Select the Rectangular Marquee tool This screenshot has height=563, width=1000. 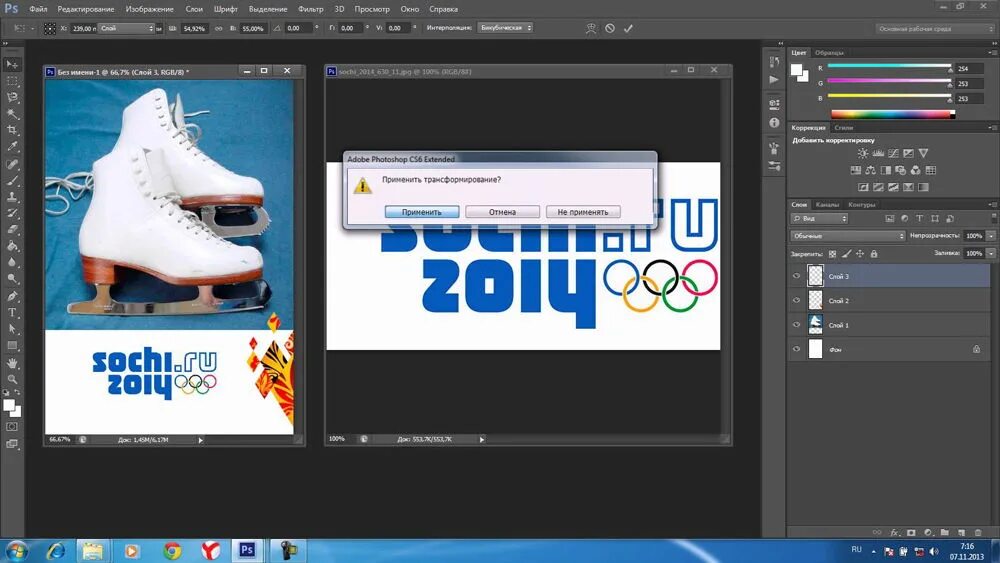12,81
